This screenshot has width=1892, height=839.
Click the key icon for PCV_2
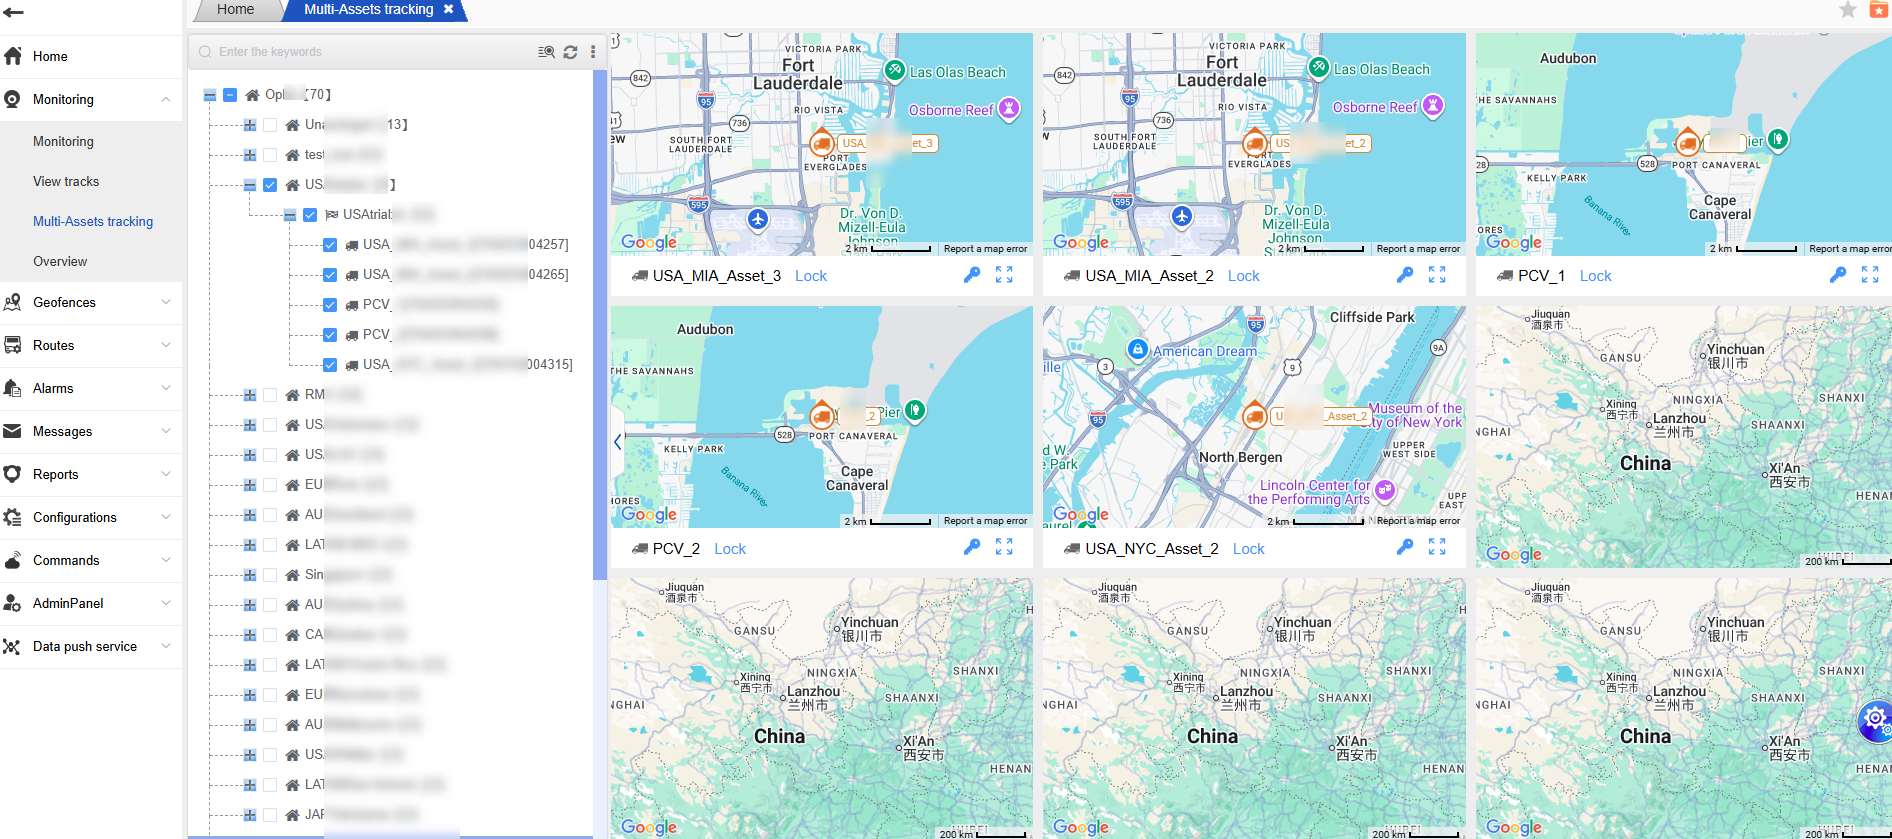click(972, 547)
